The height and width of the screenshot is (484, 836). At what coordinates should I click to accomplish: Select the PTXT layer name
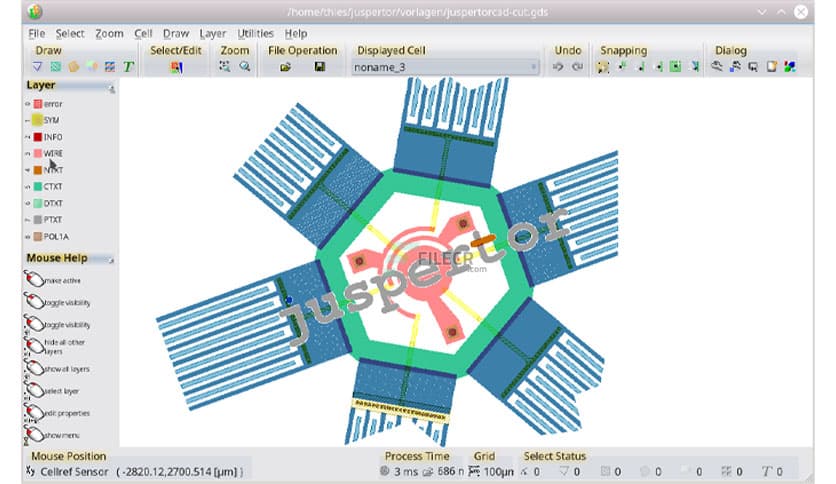point(53,220)
